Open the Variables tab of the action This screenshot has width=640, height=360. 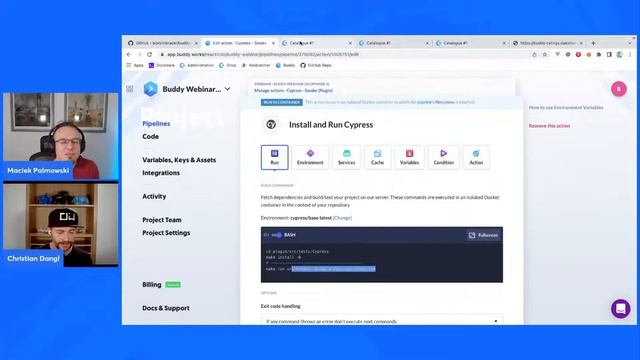point(409,157)
